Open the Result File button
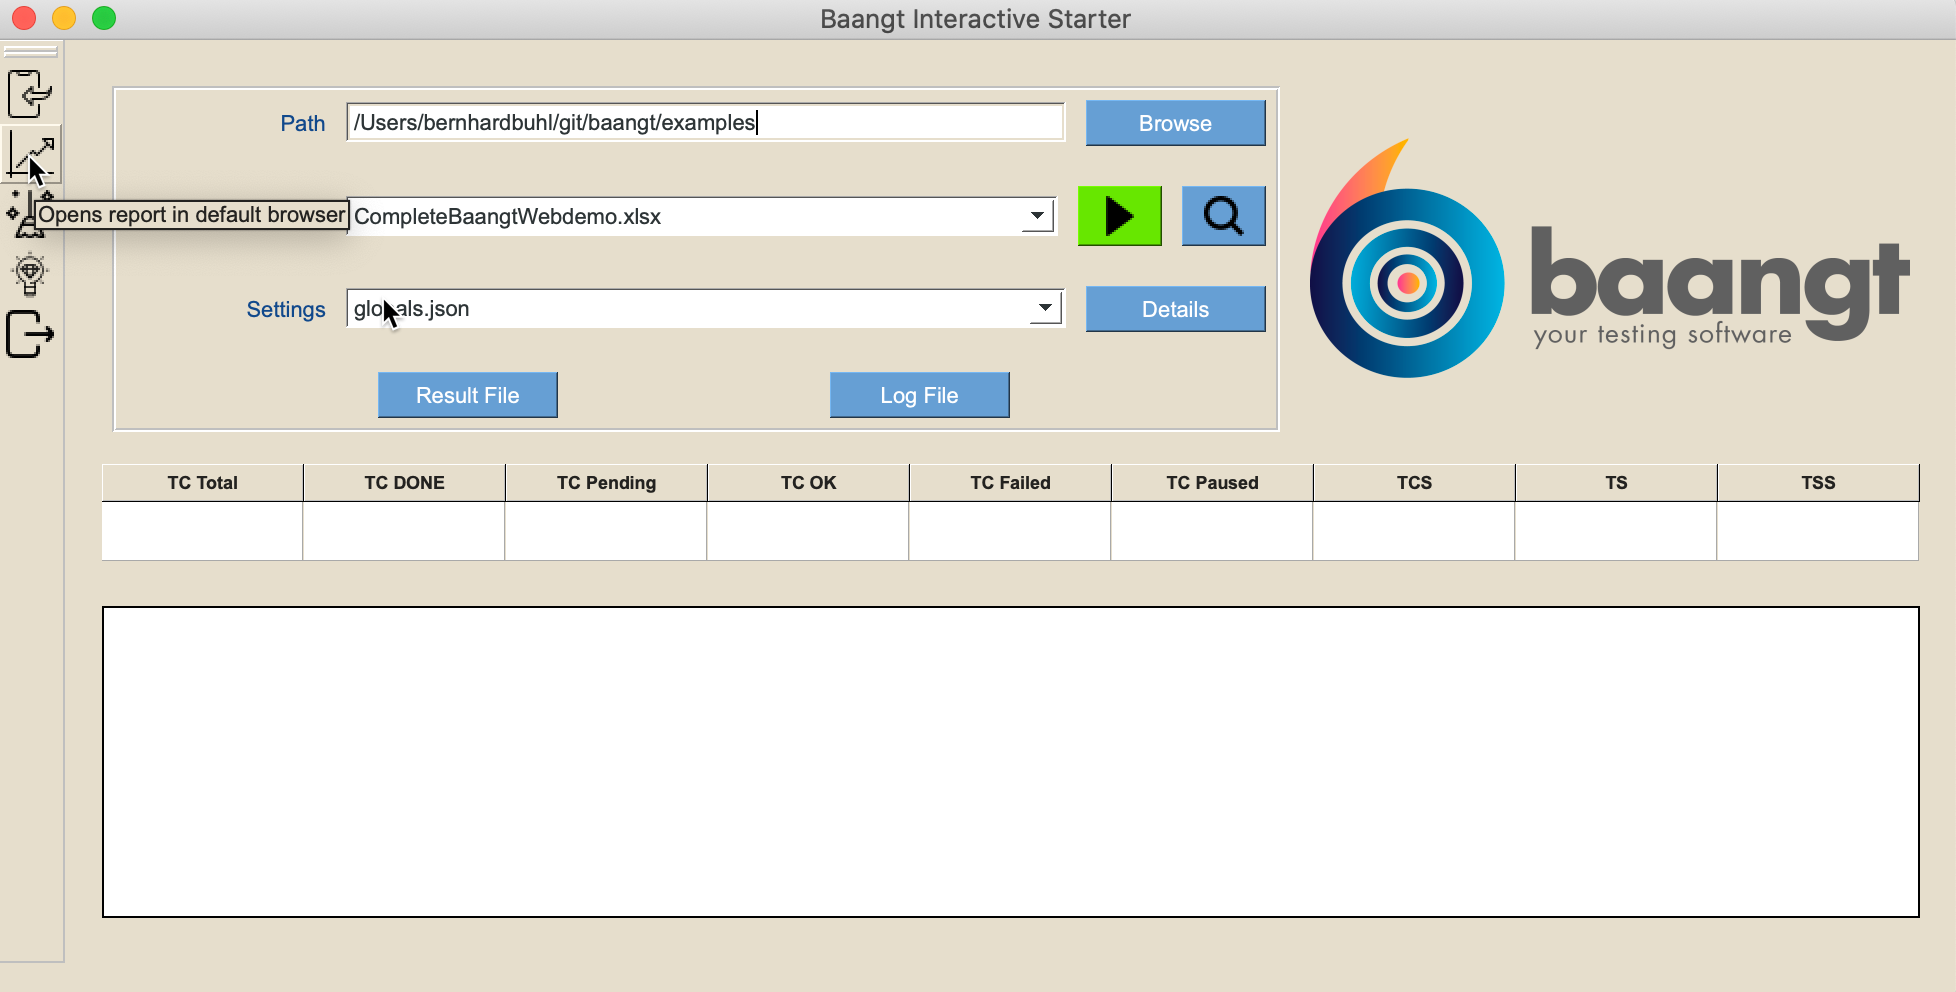 click(467, 395)
